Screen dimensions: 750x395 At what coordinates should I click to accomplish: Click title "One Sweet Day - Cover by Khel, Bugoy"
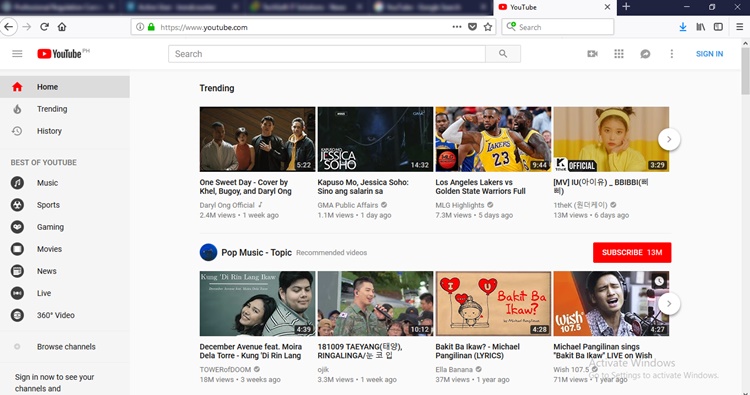coord(245,187)
